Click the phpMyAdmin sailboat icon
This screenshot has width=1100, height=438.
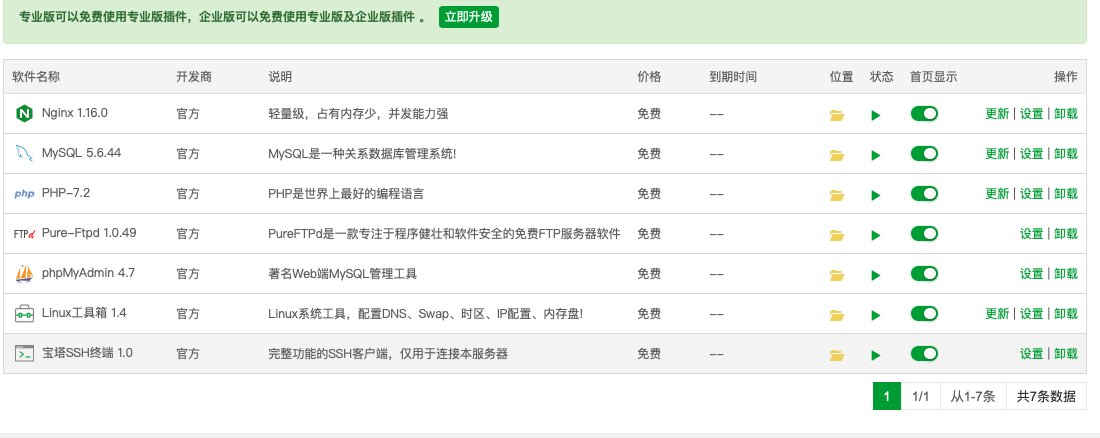tap(25, 274)
